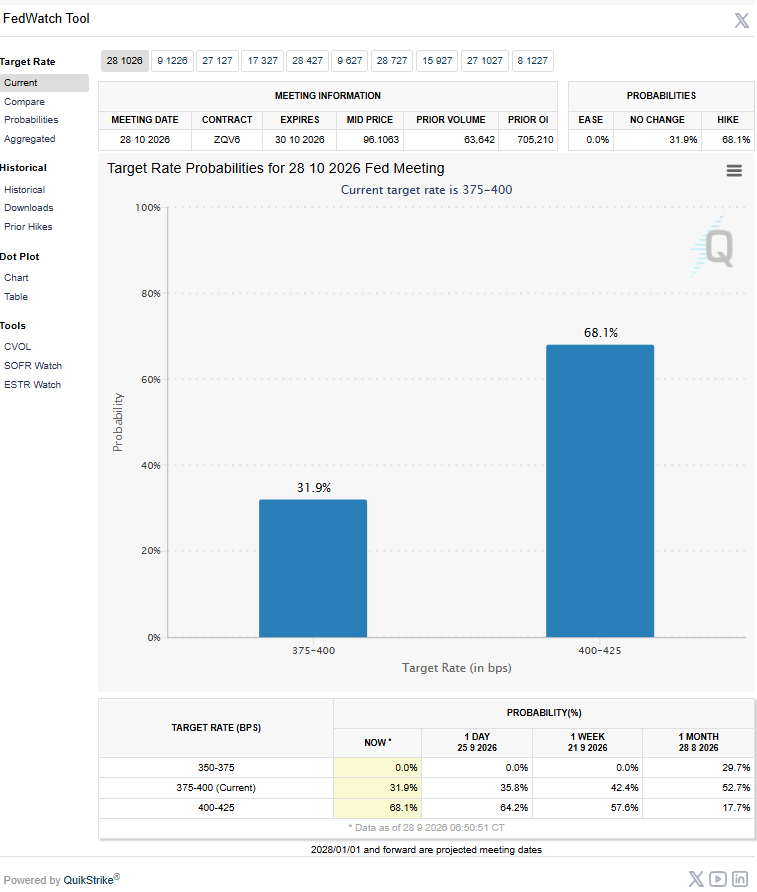
Task: Open Probabilities in the sidebar
Action: tap(31, 120)
